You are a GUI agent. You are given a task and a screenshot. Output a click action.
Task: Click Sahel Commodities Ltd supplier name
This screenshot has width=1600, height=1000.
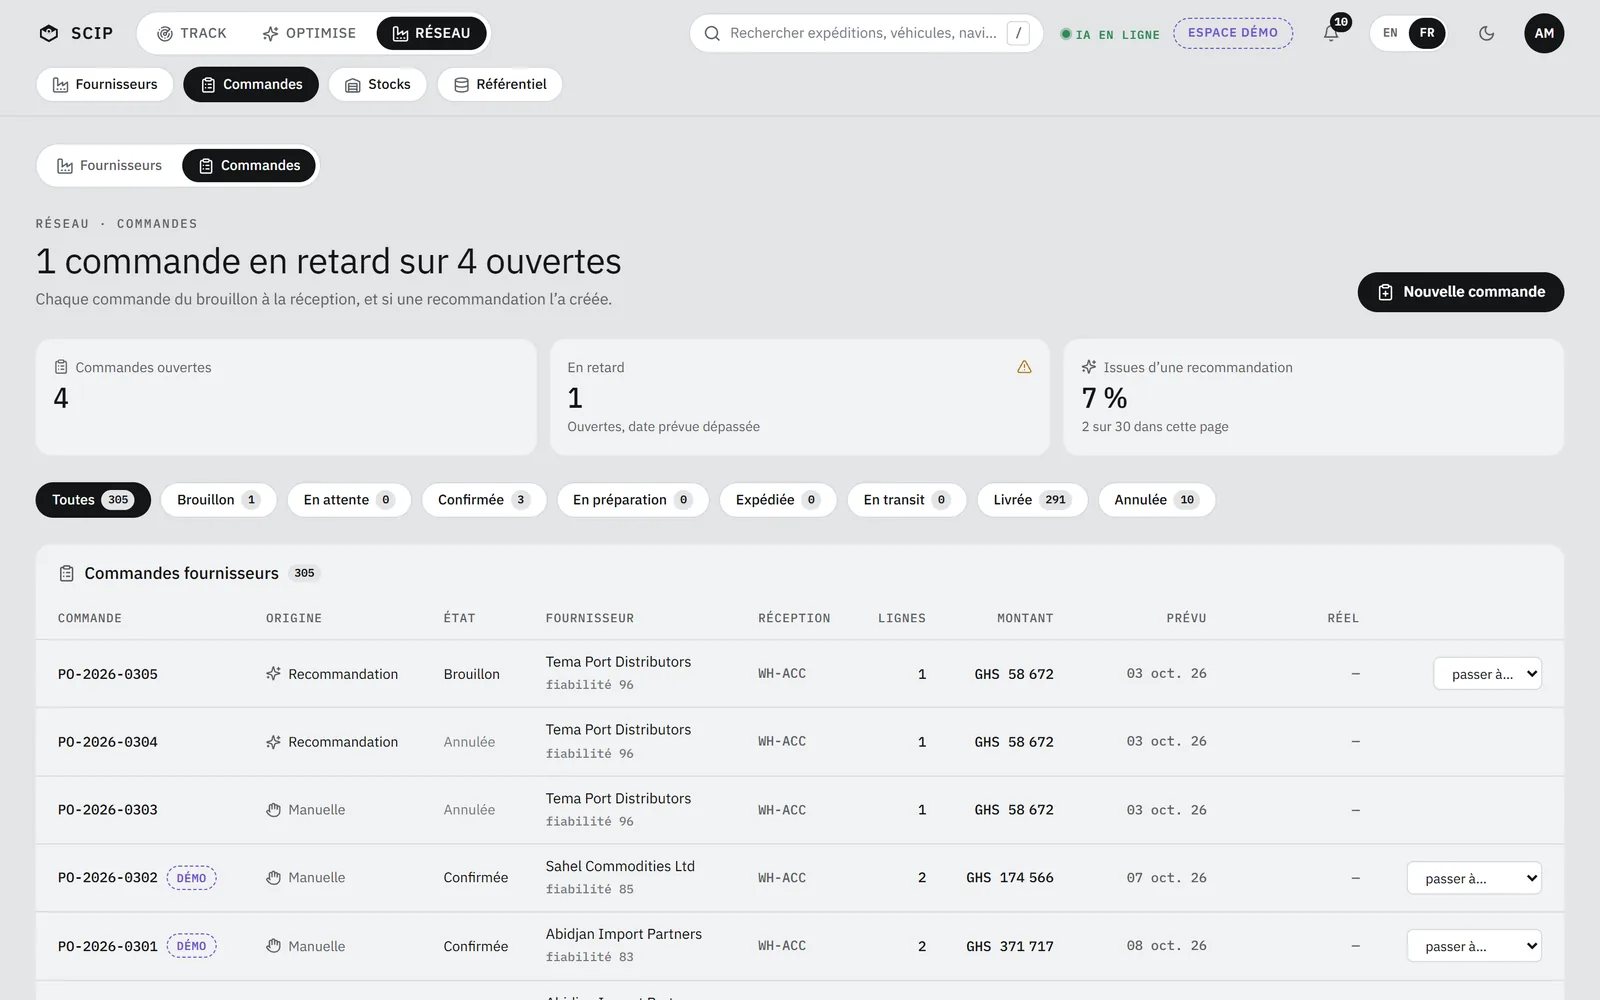pyautogui.click(x=620, y=866)
